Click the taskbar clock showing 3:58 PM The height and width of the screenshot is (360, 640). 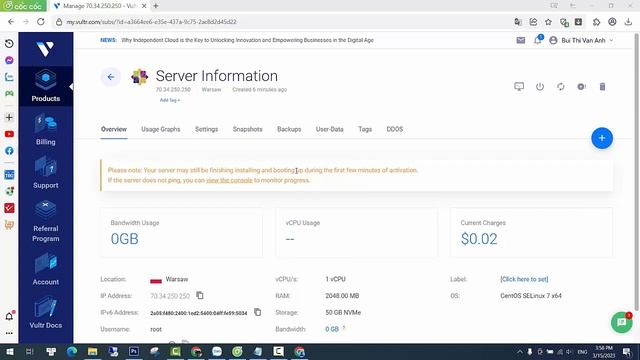point(604,351)
